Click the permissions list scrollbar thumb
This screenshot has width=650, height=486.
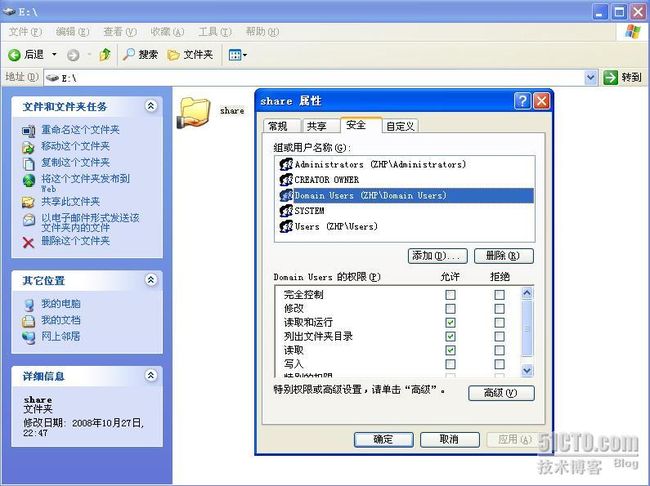pos(527,328)
